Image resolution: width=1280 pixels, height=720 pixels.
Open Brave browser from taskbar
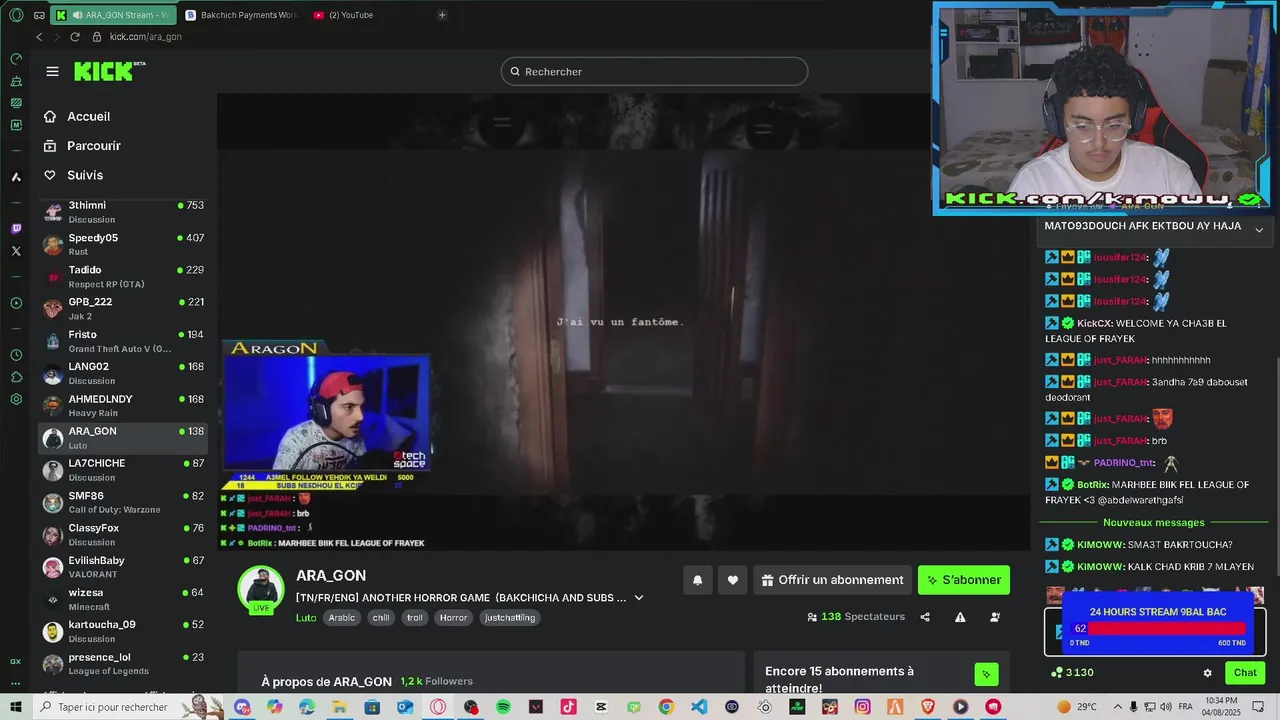click(x=927, y=707)
